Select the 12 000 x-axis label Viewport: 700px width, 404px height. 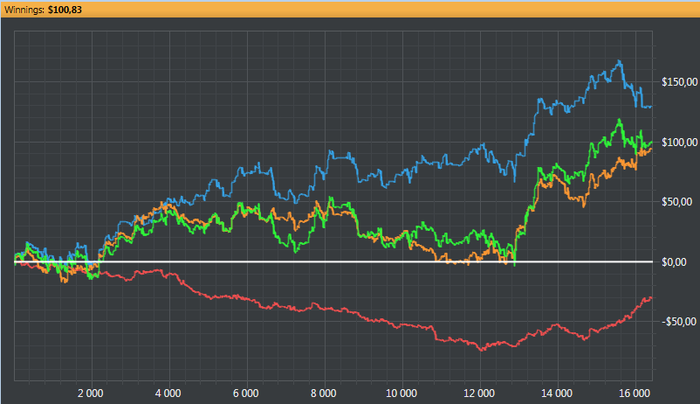[479, 393]
